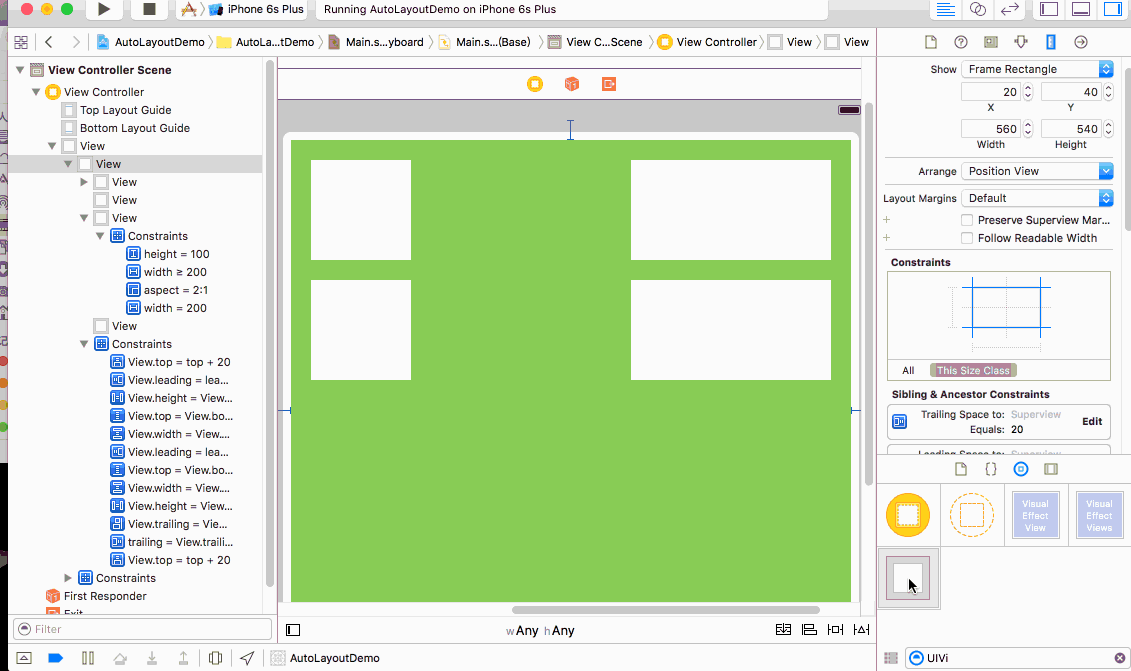Screen dimensions: 1131x671
Task: Click the Run (play) button in toolbar
Action: click(x=104, y=9)
